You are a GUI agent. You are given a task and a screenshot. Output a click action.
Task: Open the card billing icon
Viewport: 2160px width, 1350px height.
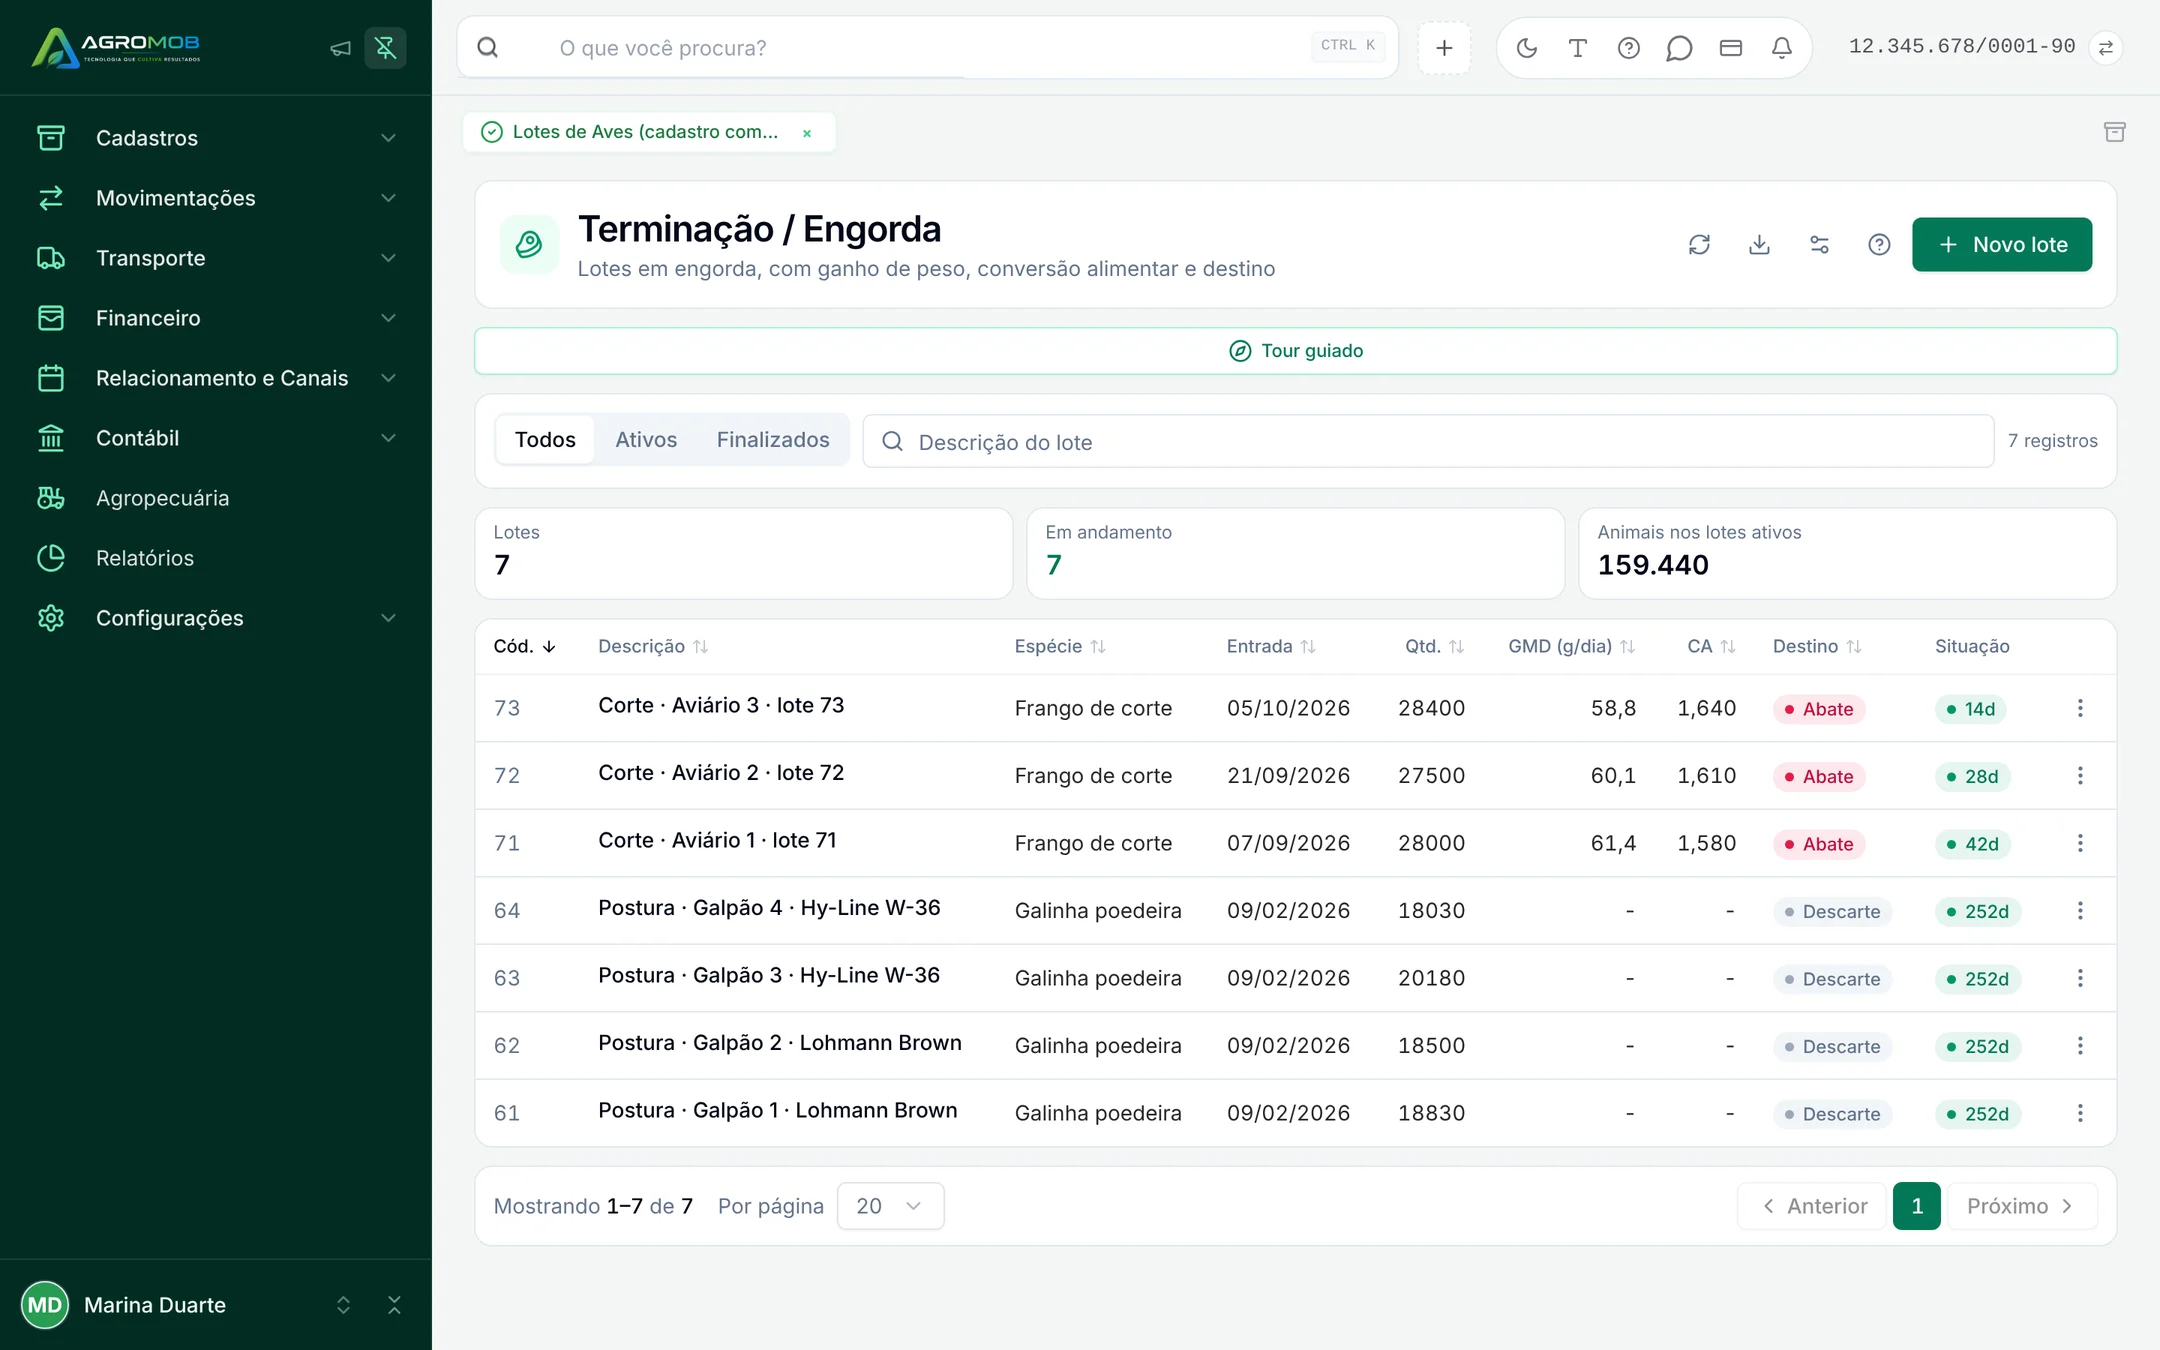1731,48
